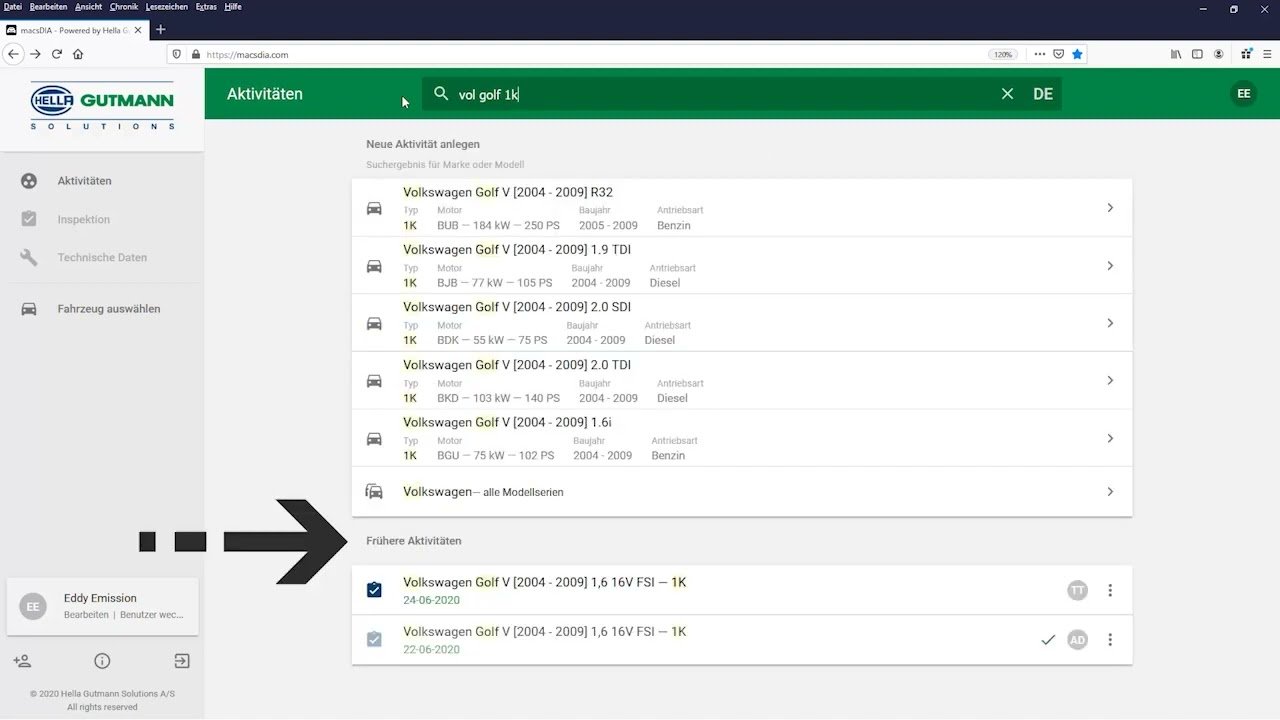Viewport: 1280px width, 720px height.
Task: Click the EE avatar in user card
Action: click(x=33, y=606)
